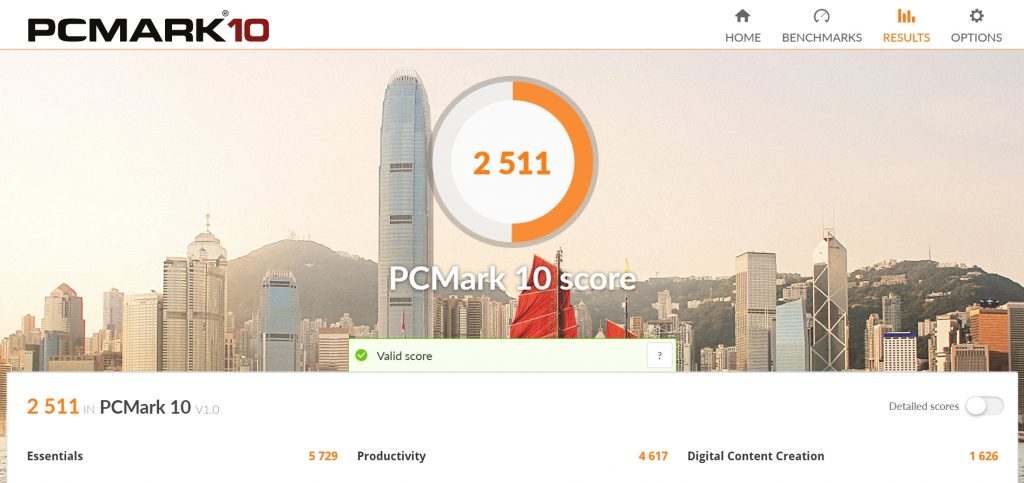1024x483 pixels.
Task: Click the green valid score checkmark icon
Action: (361, 356)
